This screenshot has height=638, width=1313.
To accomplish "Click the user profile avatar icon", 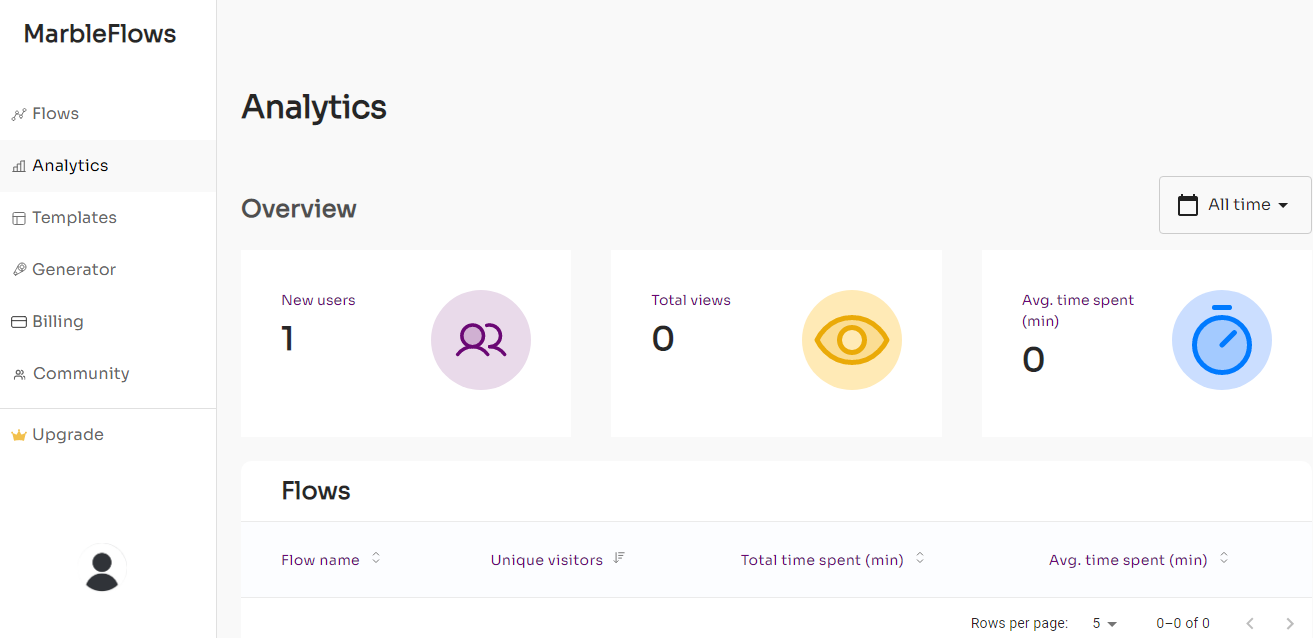I will 102,570.
